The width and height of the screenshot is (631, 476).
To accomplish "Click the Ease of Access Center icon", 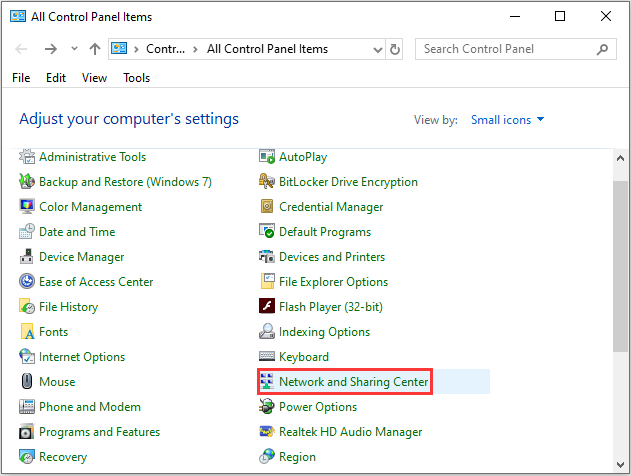I will pos(28,282).
